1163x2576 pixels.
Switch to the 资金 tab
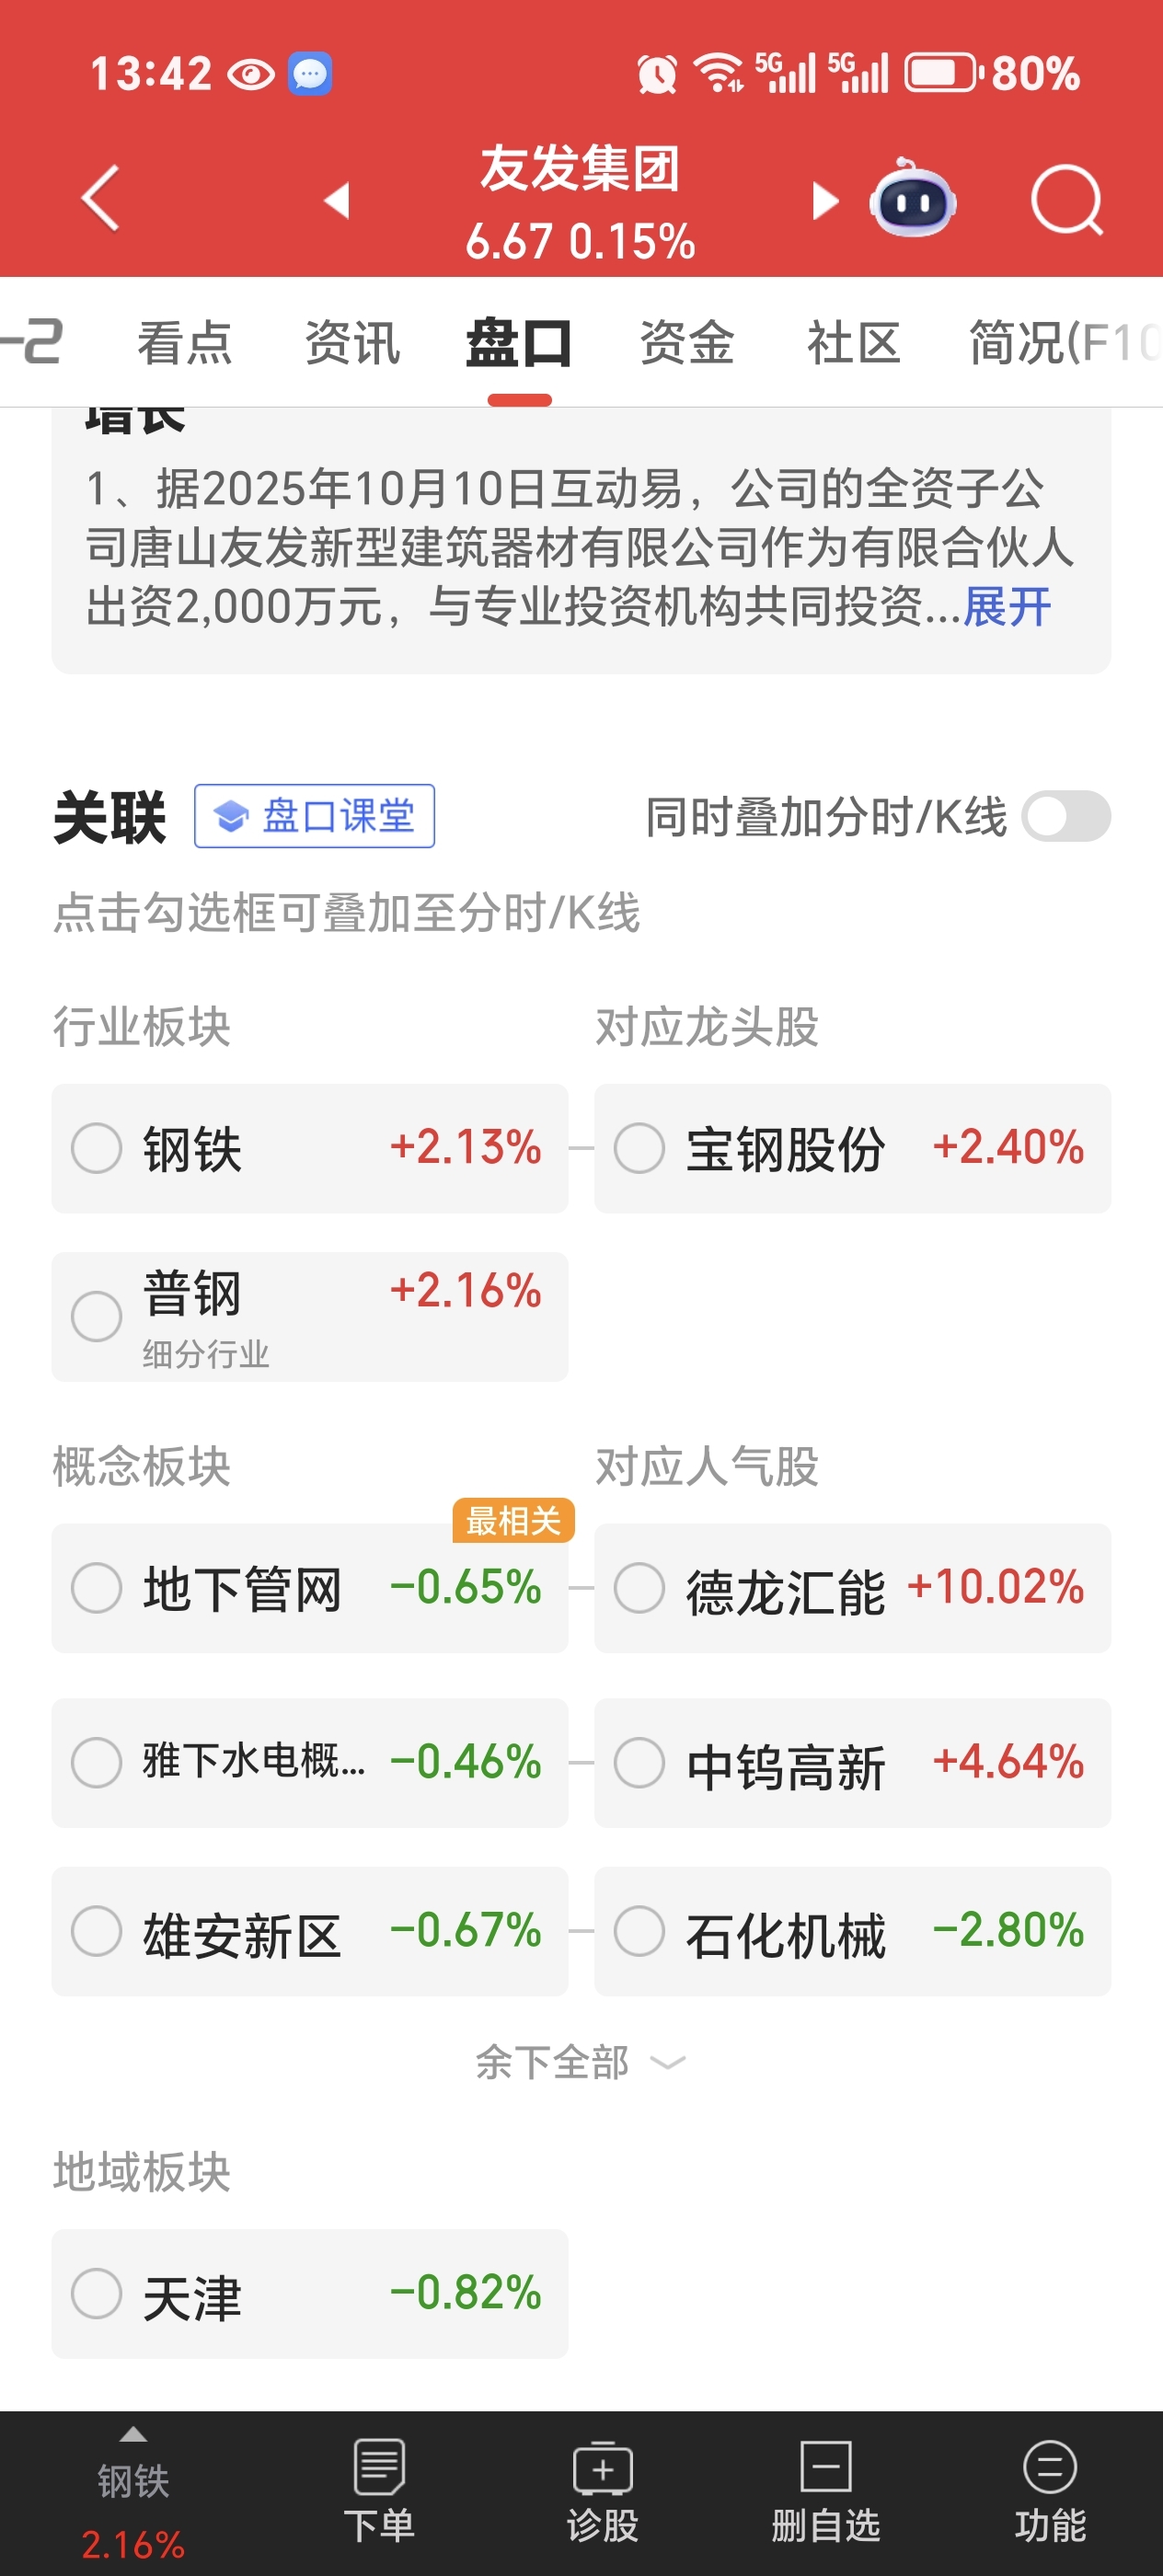(x=687, y=343)
